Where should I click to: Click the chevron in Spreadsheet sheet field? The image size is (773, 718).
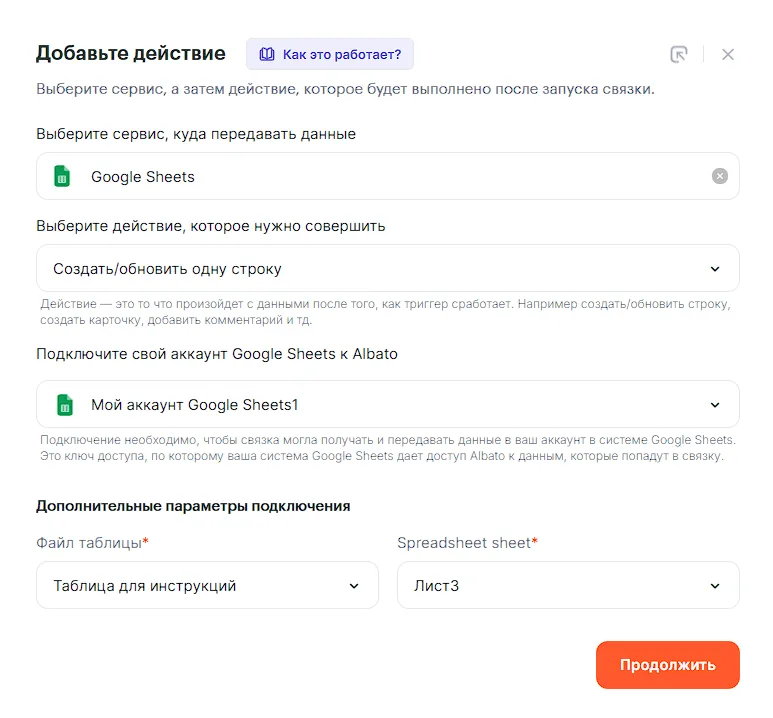tap(715, 586)
